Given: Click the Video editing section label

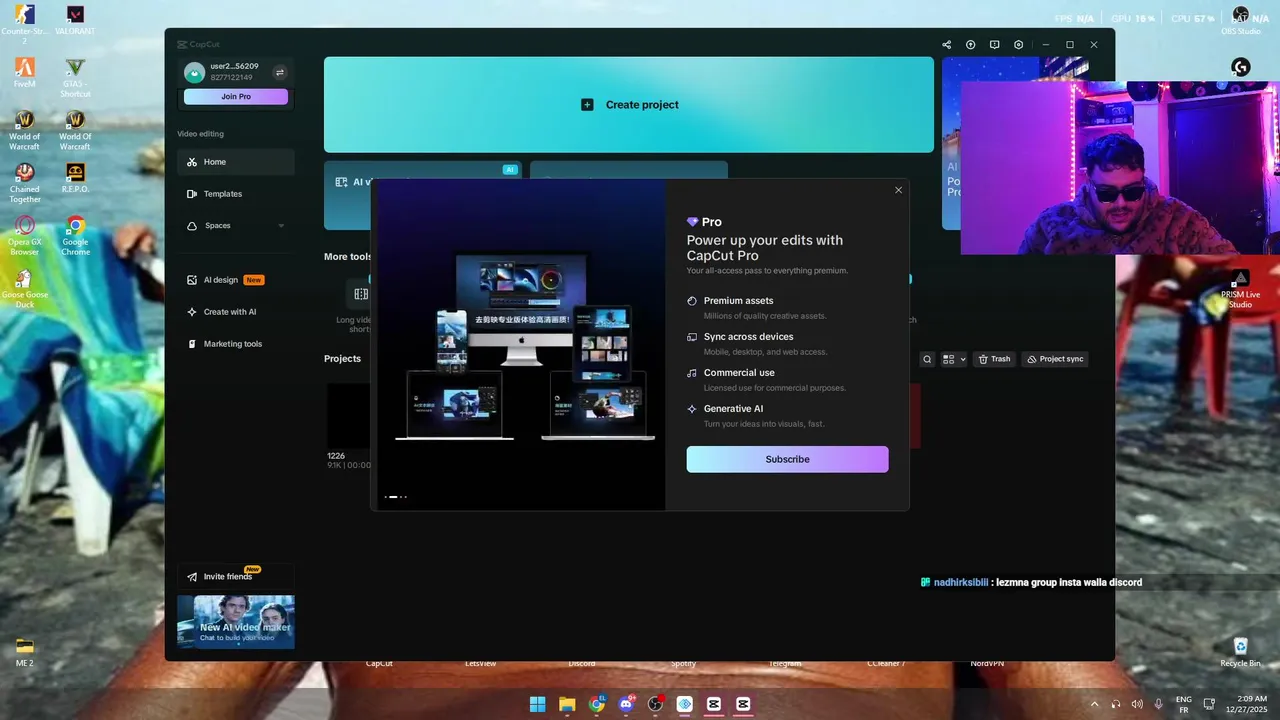Looking at the screenshot, I should tap(201, 134).
